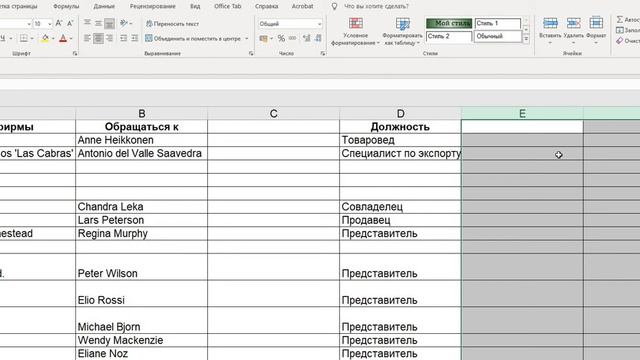Apply red font color A icon
640x360 pixels.
coord(63,39)
